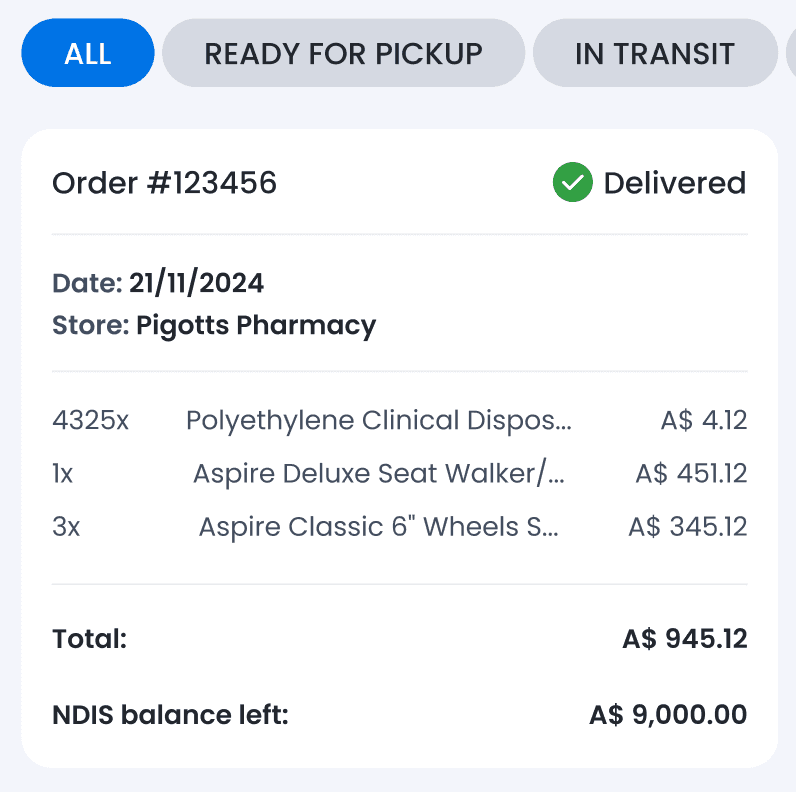Image resolution: width=796 pixels, height=792 pixels.
Task: Click the 3x quantity label
Action: [66, 526]
